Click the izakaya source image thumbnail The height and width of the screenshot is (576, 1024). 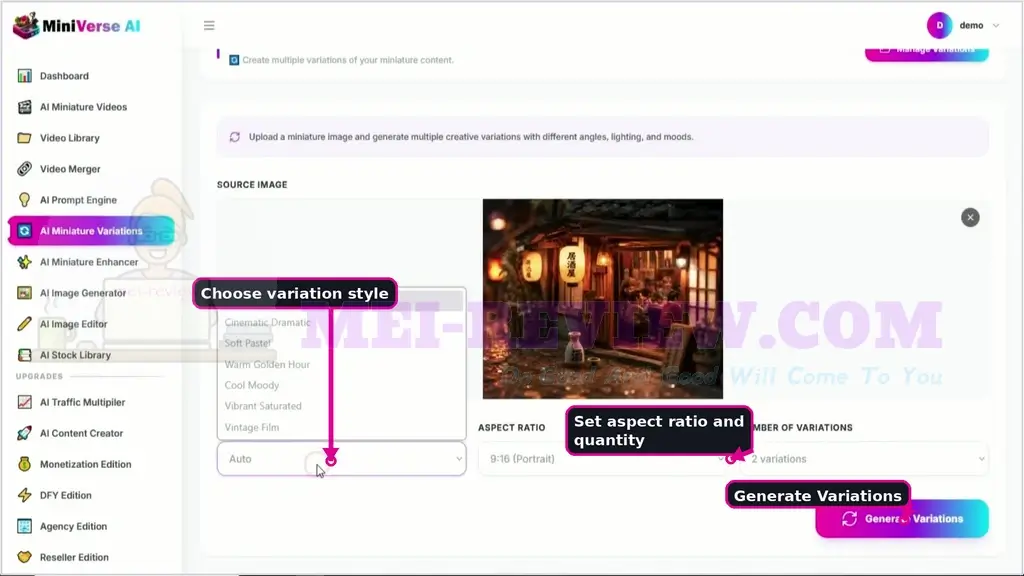pyautogui.click(x=603, y=299)
